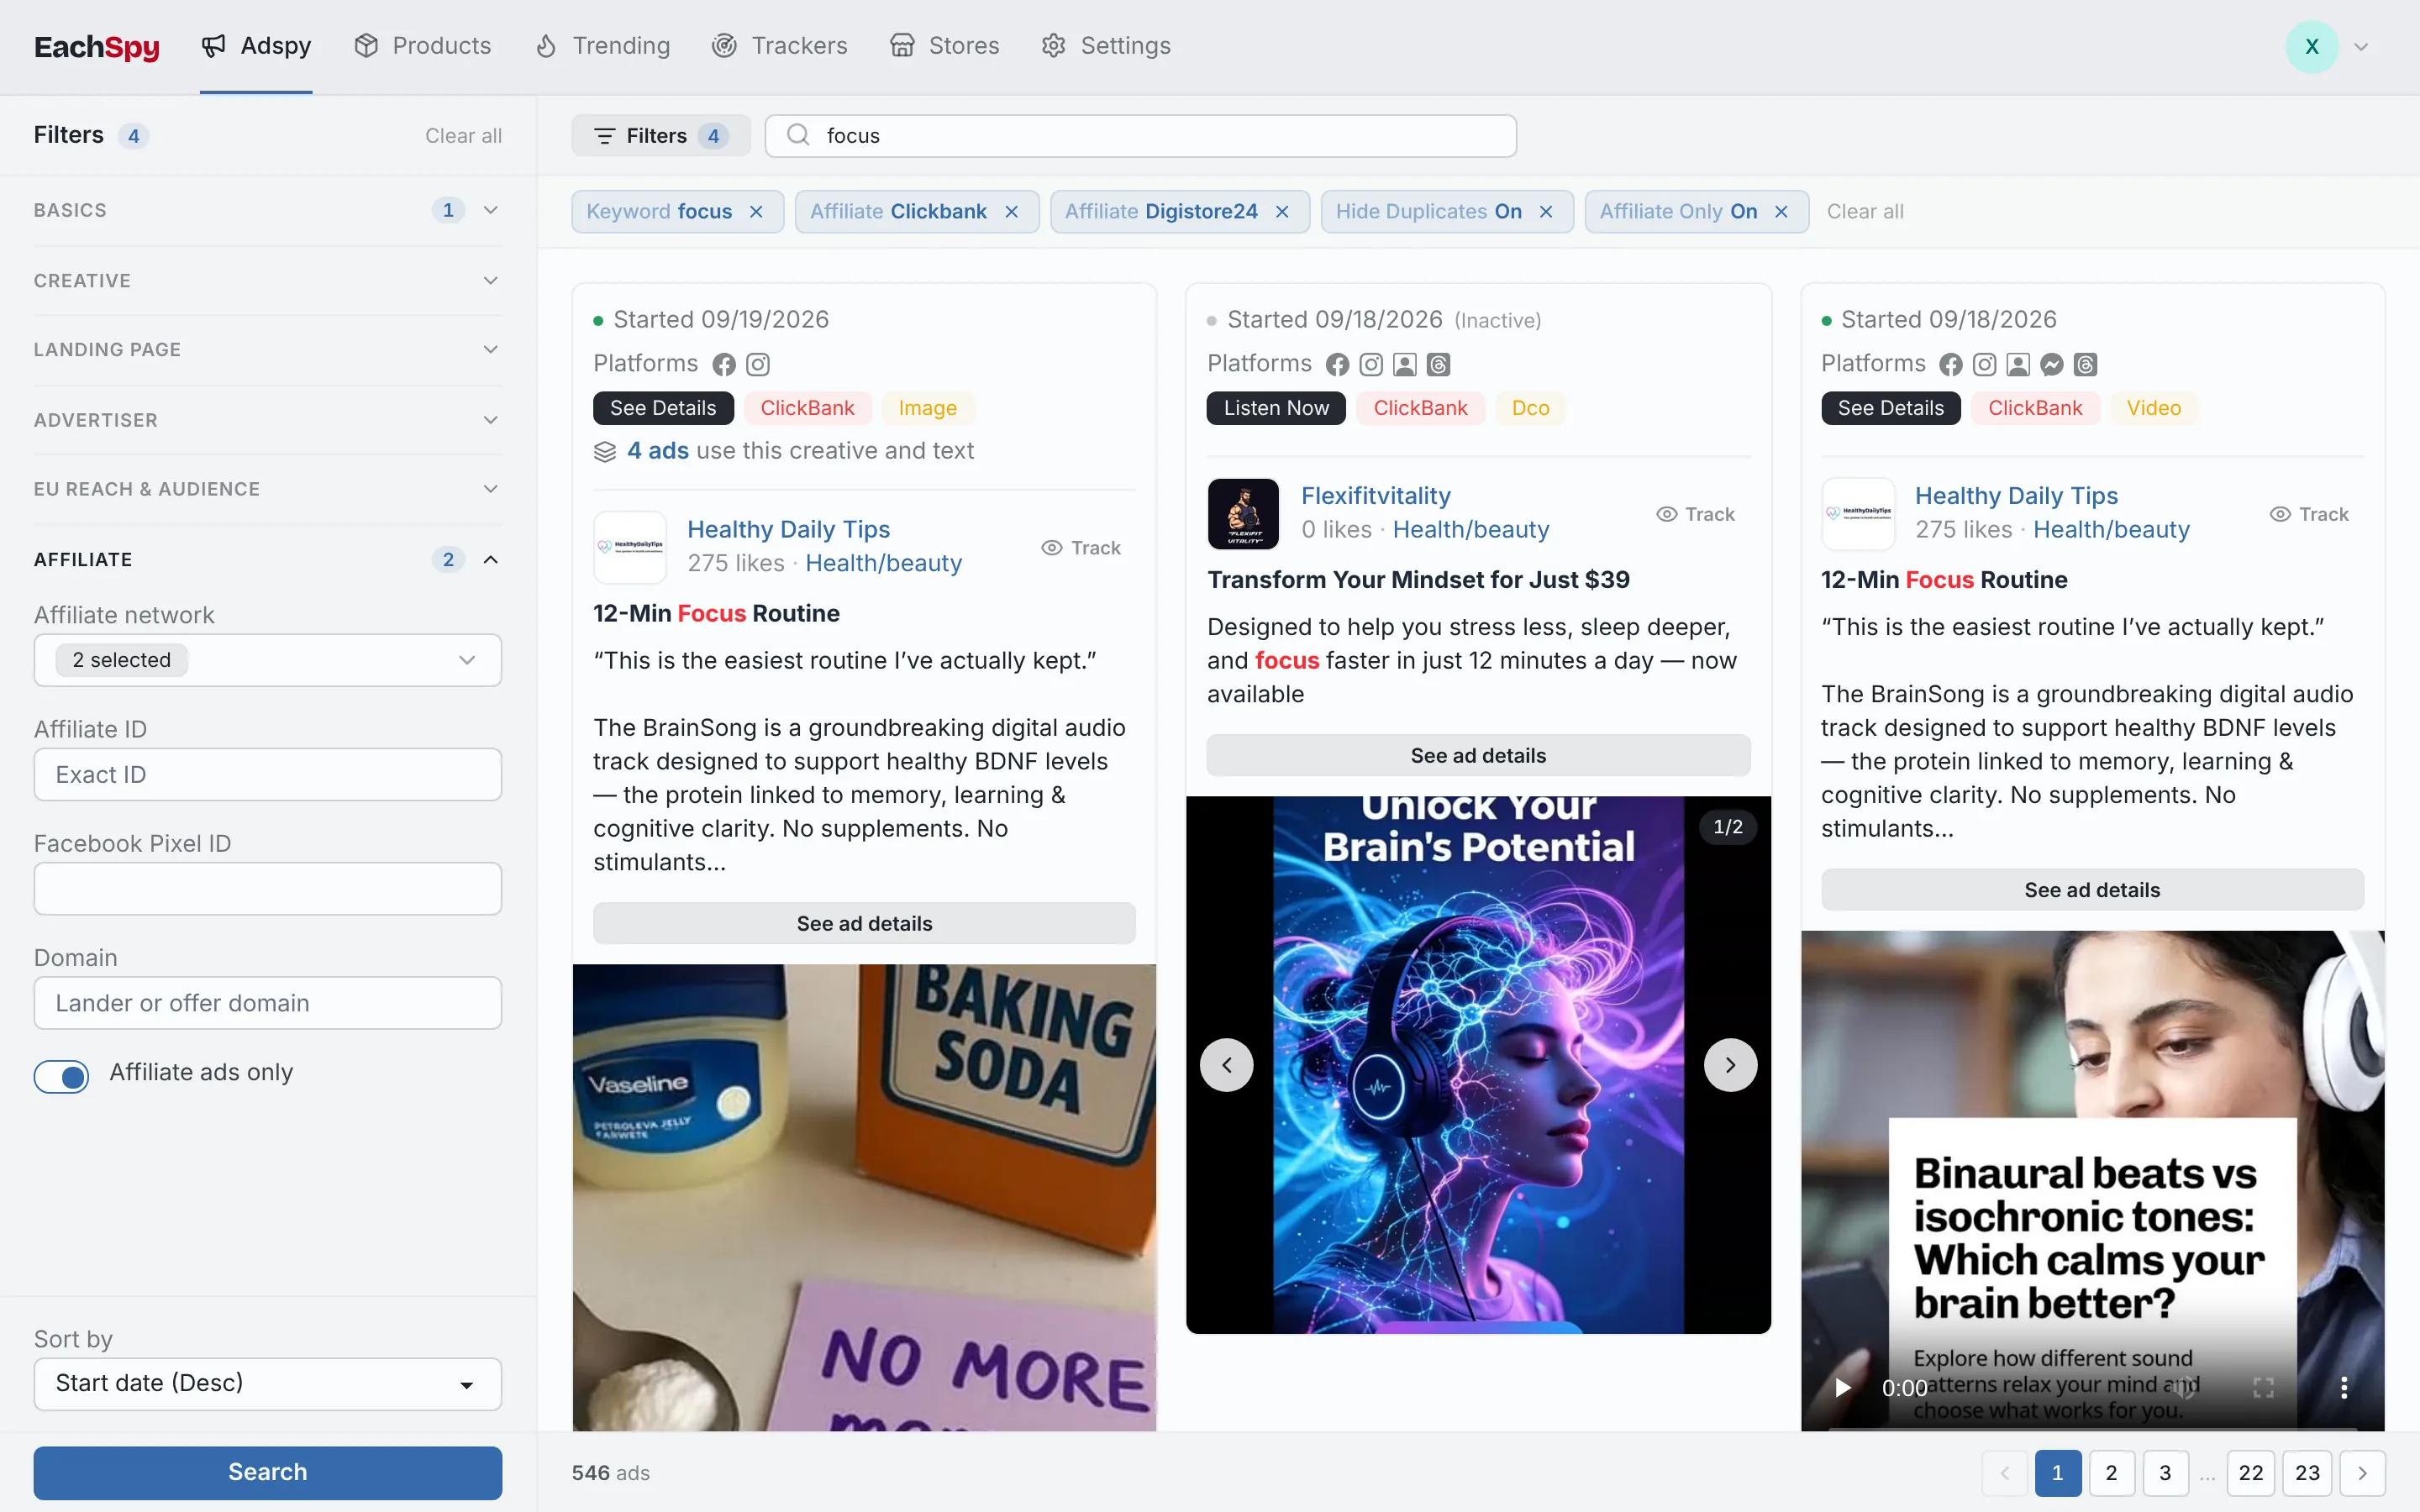Open the video more options menu
Screen dimensions: 2420x1512
(x=2344, y=1387)
